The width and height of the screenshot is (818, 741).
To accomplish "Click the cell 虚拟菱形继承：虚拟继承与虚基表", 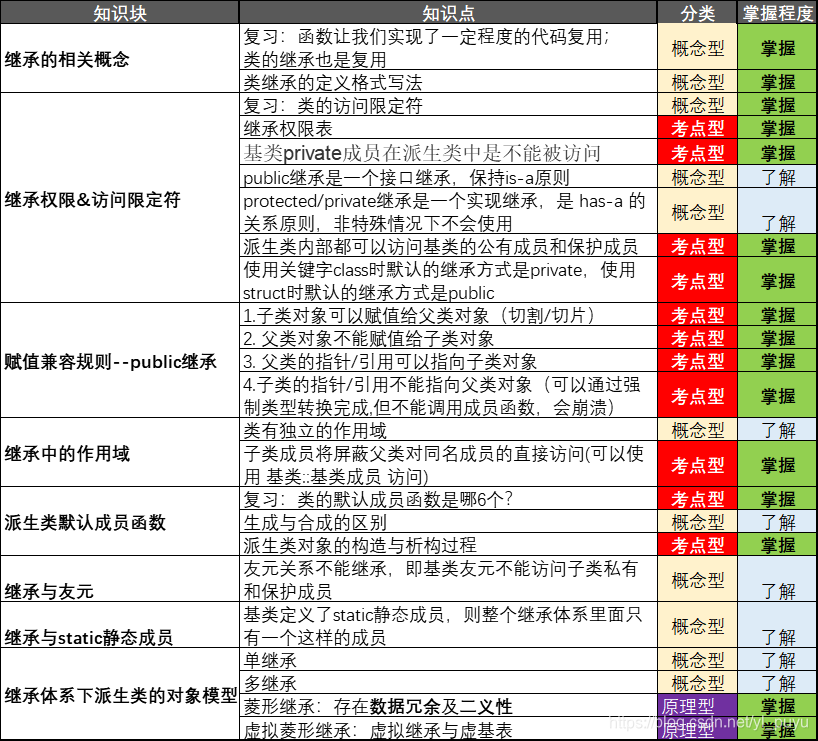I will (448, 728).
